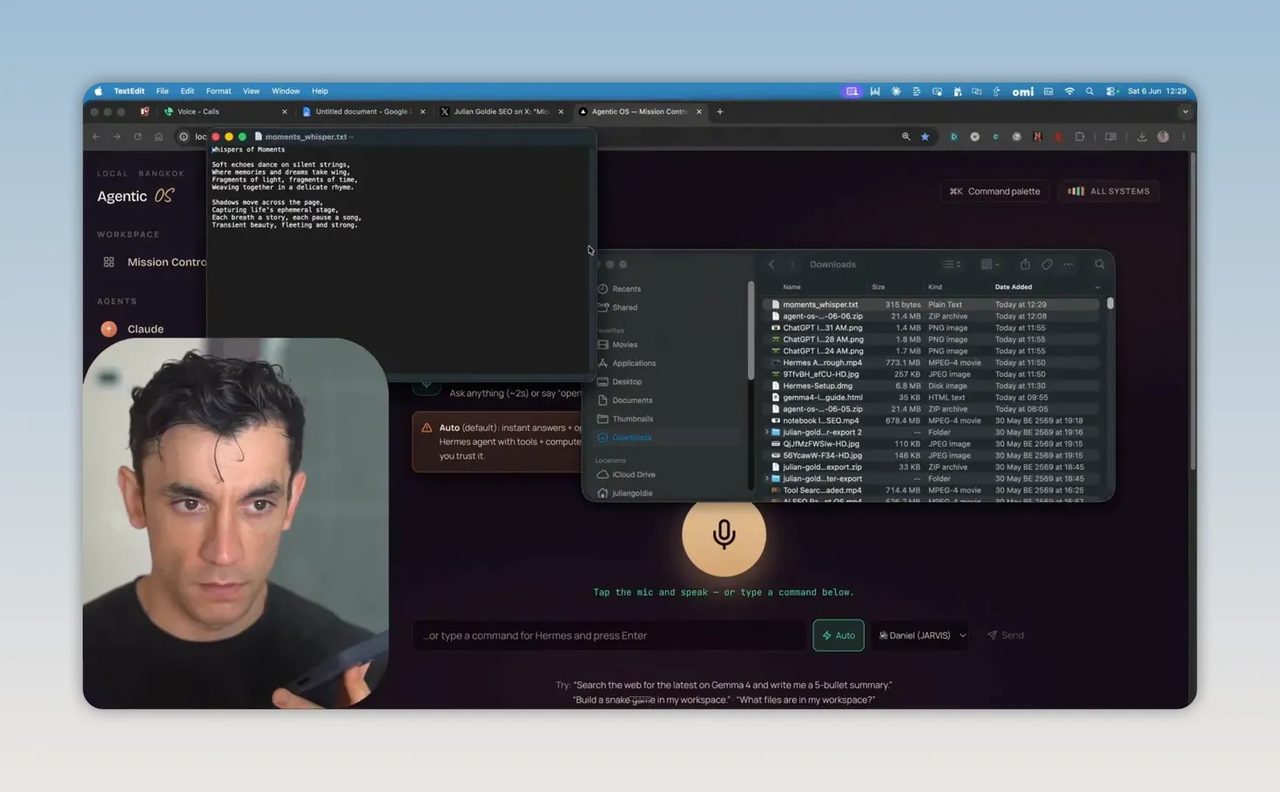Switch to Julian Goldie SEO X tab
The width and height of the screenshot is (1280, 792).
coord(501,111)
